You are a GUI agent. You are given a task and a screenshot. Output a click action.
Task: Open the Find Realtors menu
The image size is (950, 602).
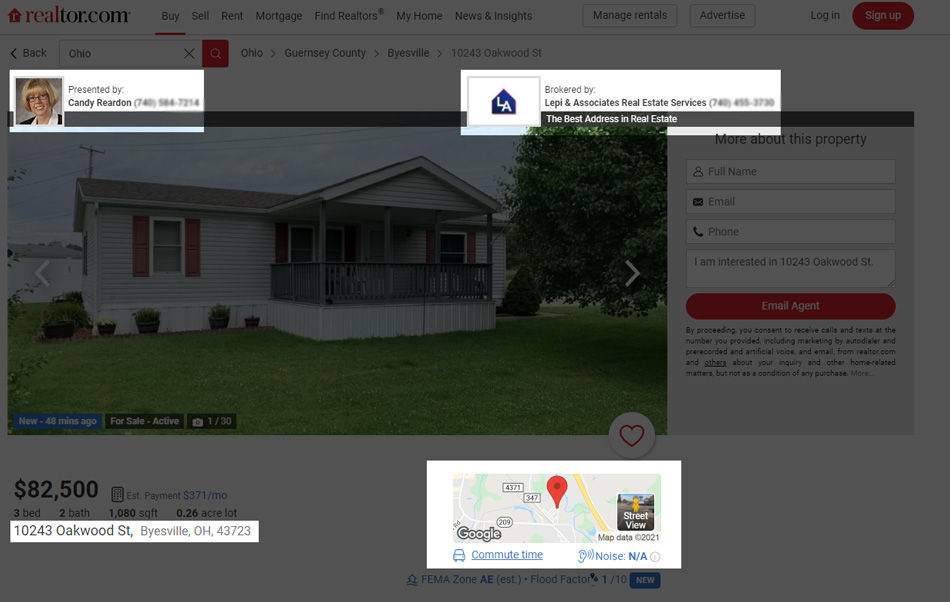tap(349, 16)
